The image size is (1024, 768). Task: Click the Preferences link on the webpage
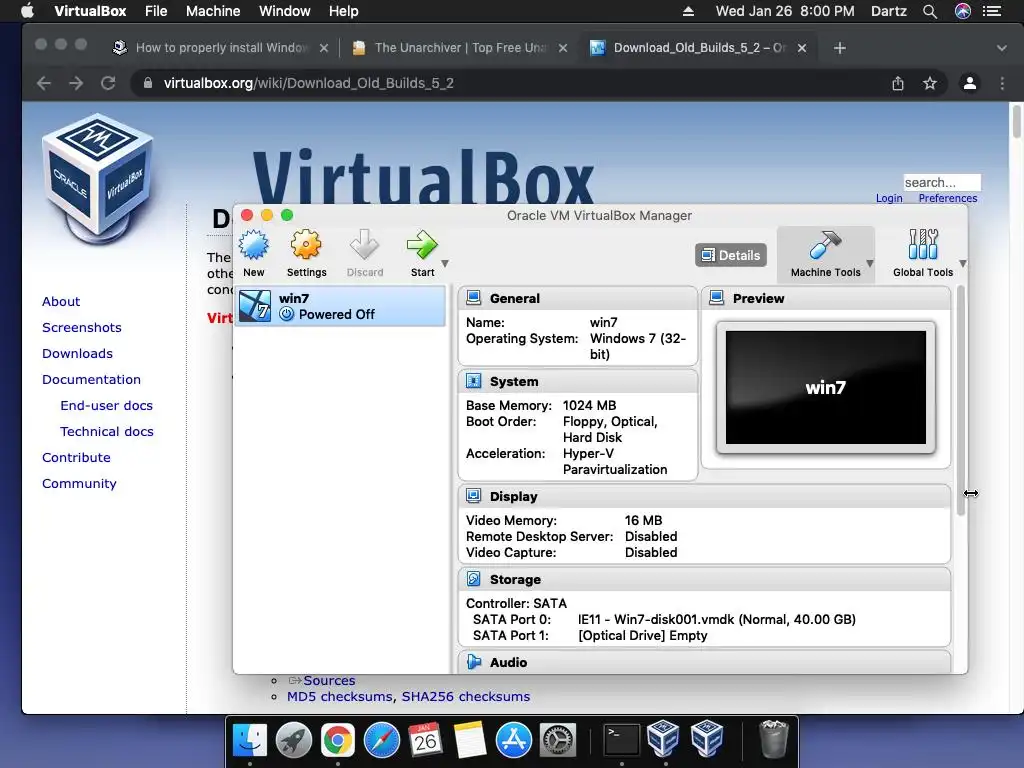coord(948,198)
